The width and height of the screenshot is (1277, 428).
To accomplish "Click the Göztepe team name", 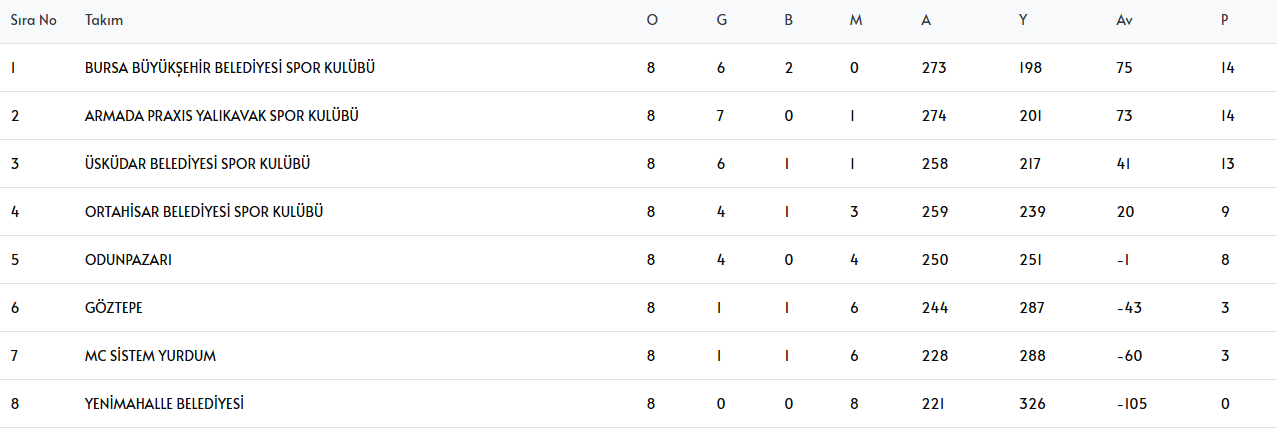I will (x=114, y=308).
